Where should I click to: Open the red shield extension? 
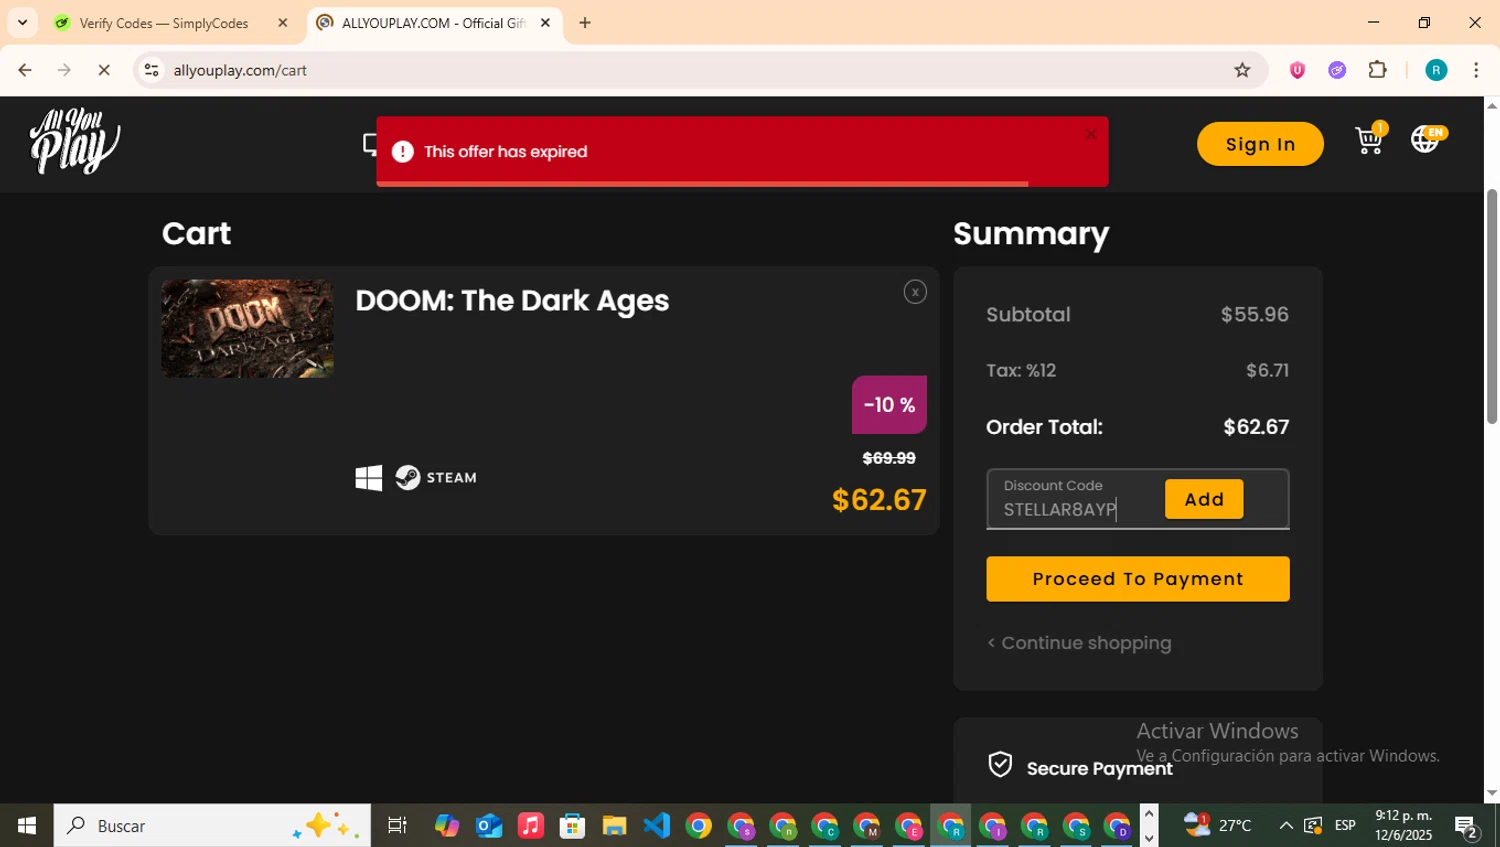1297,70
